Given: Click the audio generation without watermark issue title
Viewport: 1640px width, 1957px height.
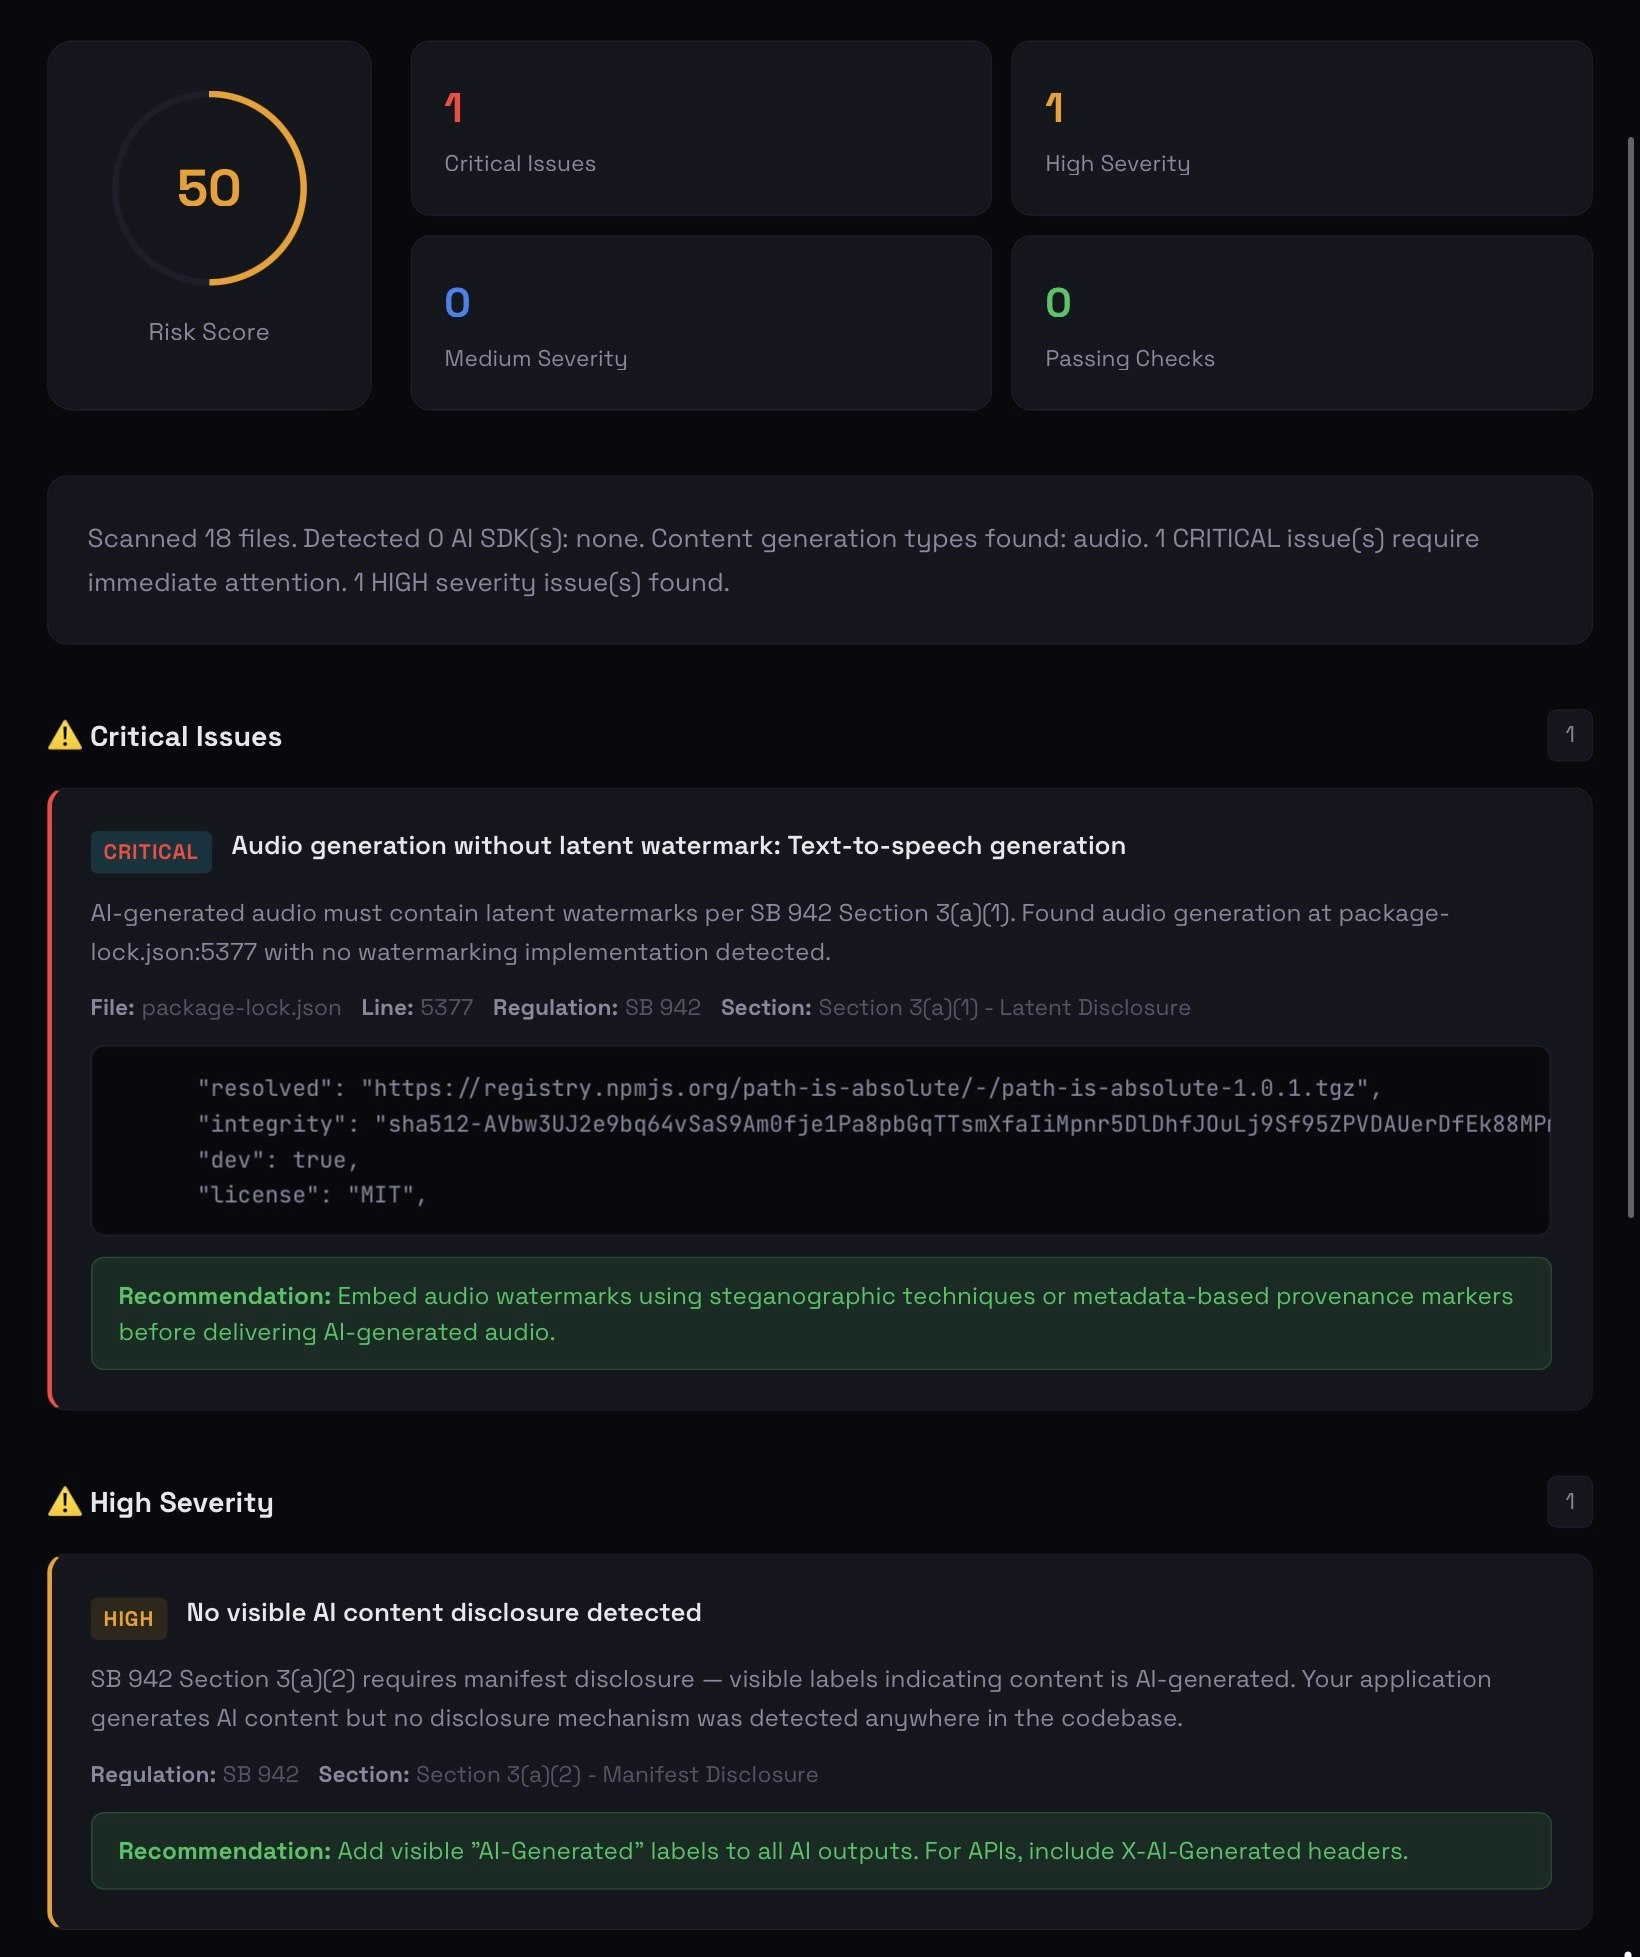Looking at the screenshot, I should click(678, 846).
